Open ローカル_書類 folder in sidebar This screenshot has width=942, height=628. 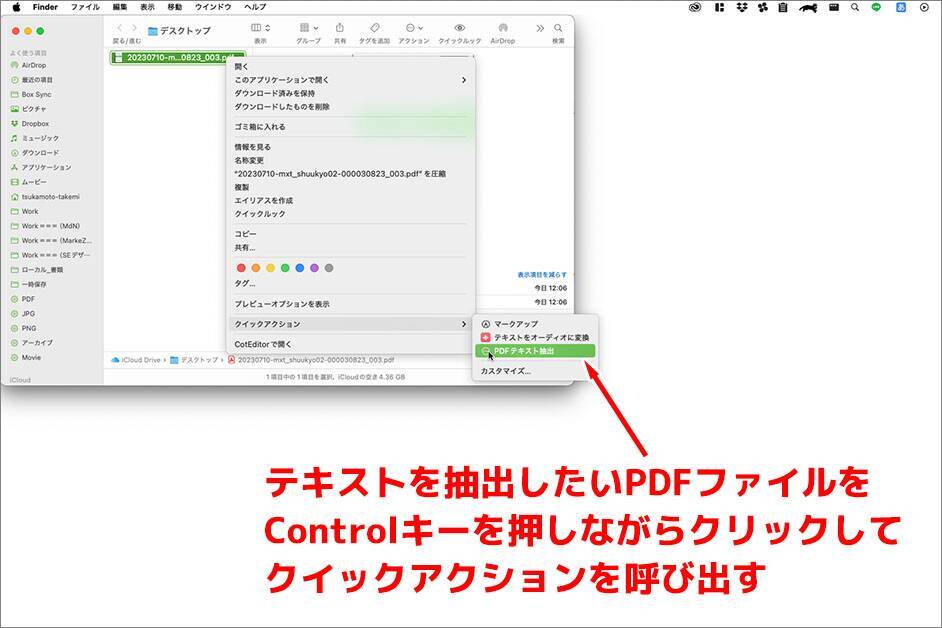42,270
